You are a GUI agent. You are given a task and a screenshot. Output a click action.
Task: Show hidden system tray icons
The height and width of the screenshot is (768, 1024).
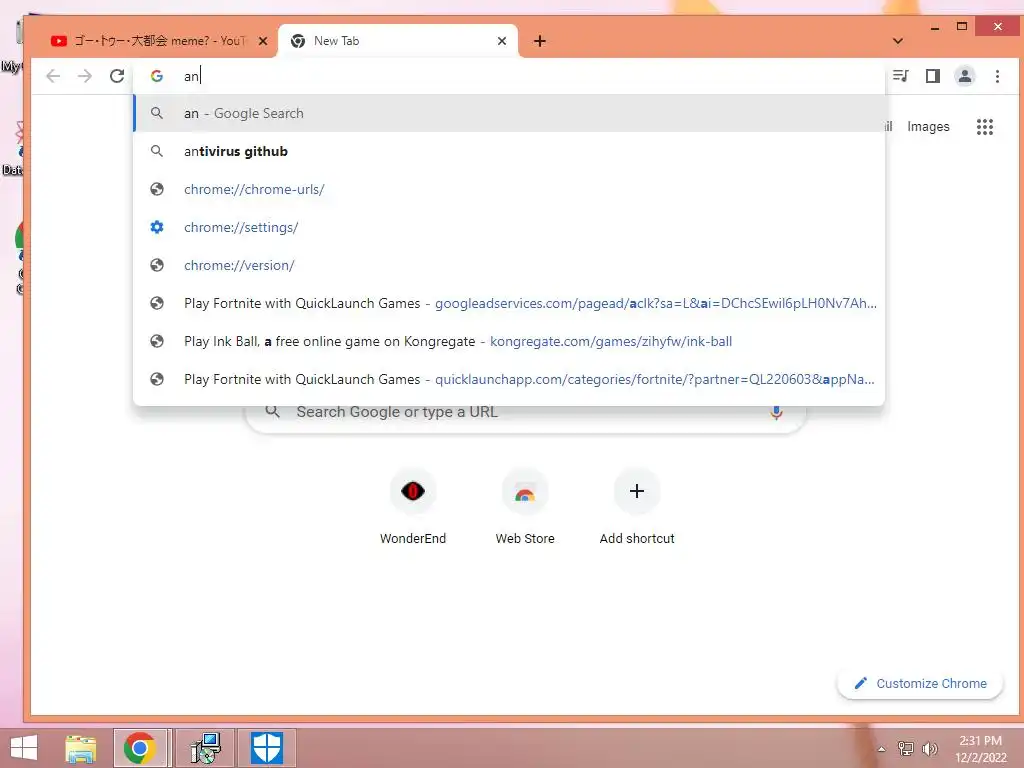click(881, 749)
